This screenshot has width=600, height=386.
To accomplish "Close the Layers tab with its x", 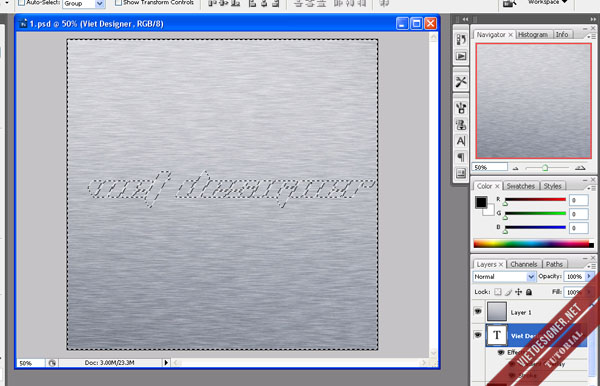I will (501, 265).
